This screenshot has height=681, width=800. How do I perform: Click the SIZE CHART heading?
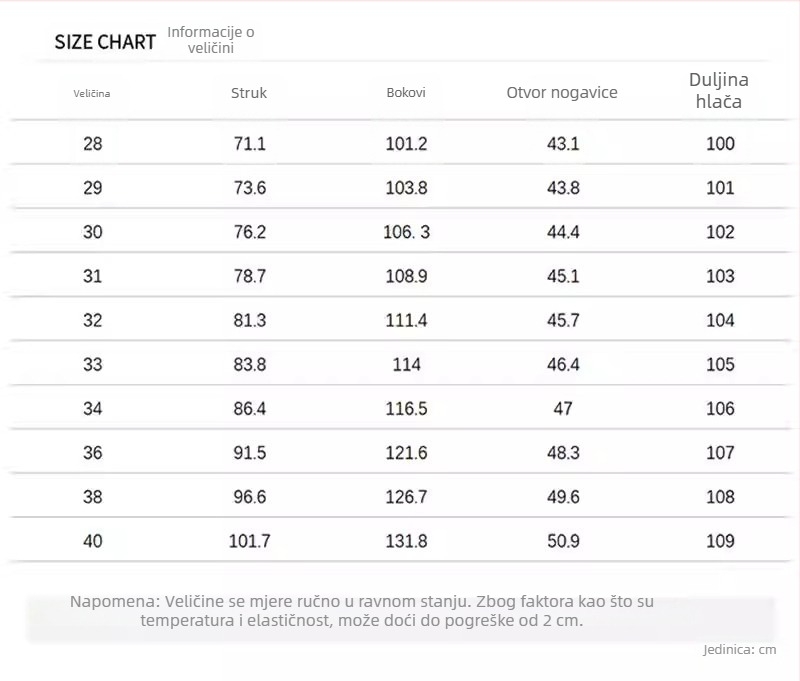[x=105, y=42]
